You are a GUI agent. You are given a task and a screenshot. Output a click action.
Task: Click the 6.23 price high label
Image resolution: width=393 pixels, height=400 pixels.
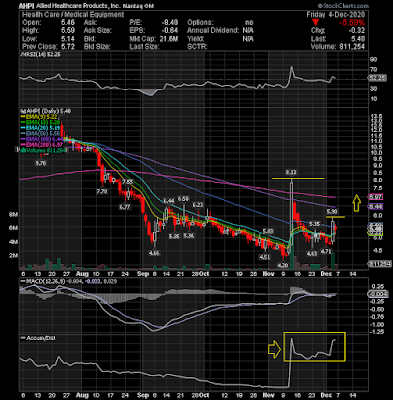(x=198, y=205)
